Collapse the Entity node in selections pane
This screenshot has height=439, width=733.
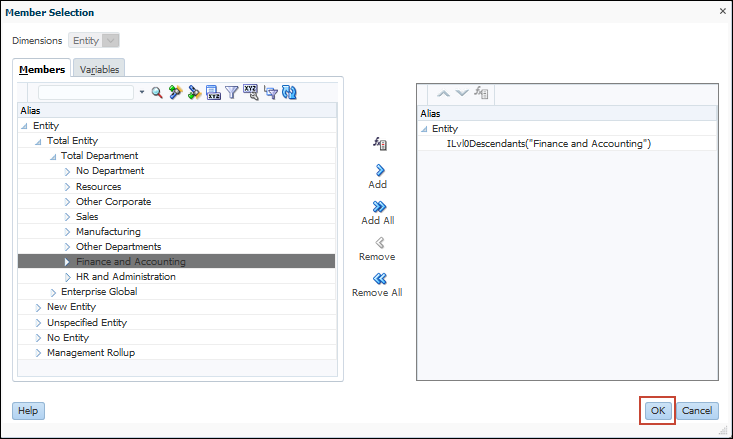424,129
